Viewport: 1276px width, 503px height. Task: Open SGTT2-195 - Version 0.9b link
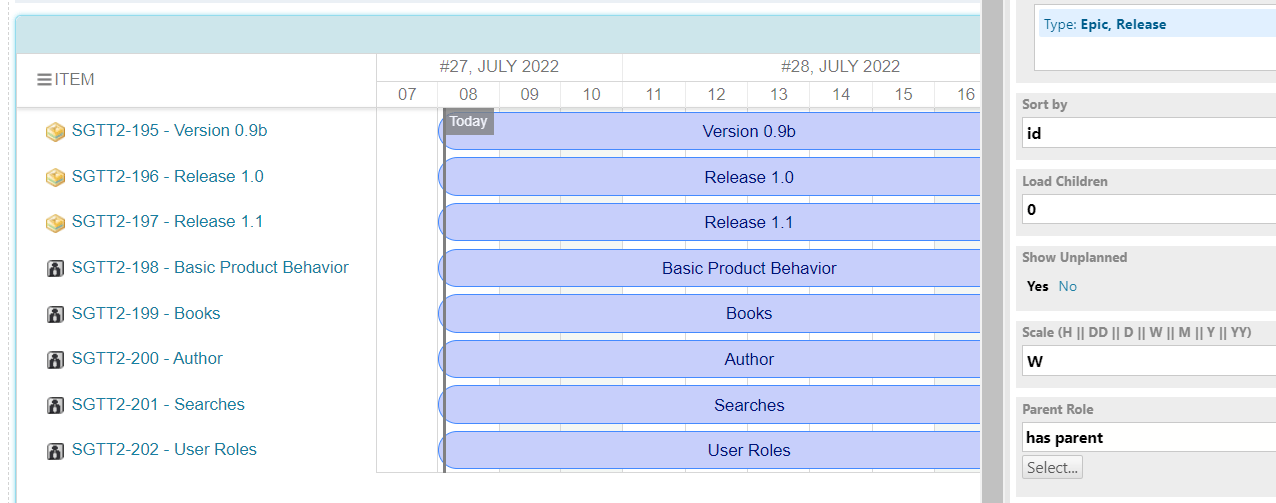(169, 131)
